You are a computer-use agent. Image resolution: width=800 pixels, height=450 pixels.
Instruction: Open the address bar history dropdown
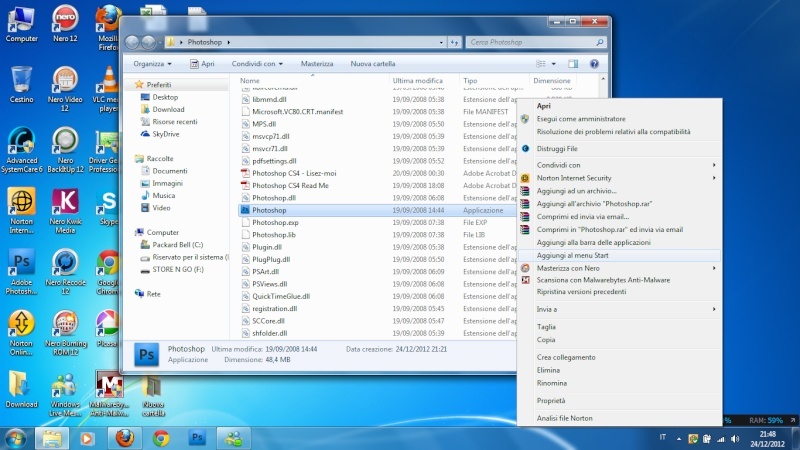(x=441, y=42)
